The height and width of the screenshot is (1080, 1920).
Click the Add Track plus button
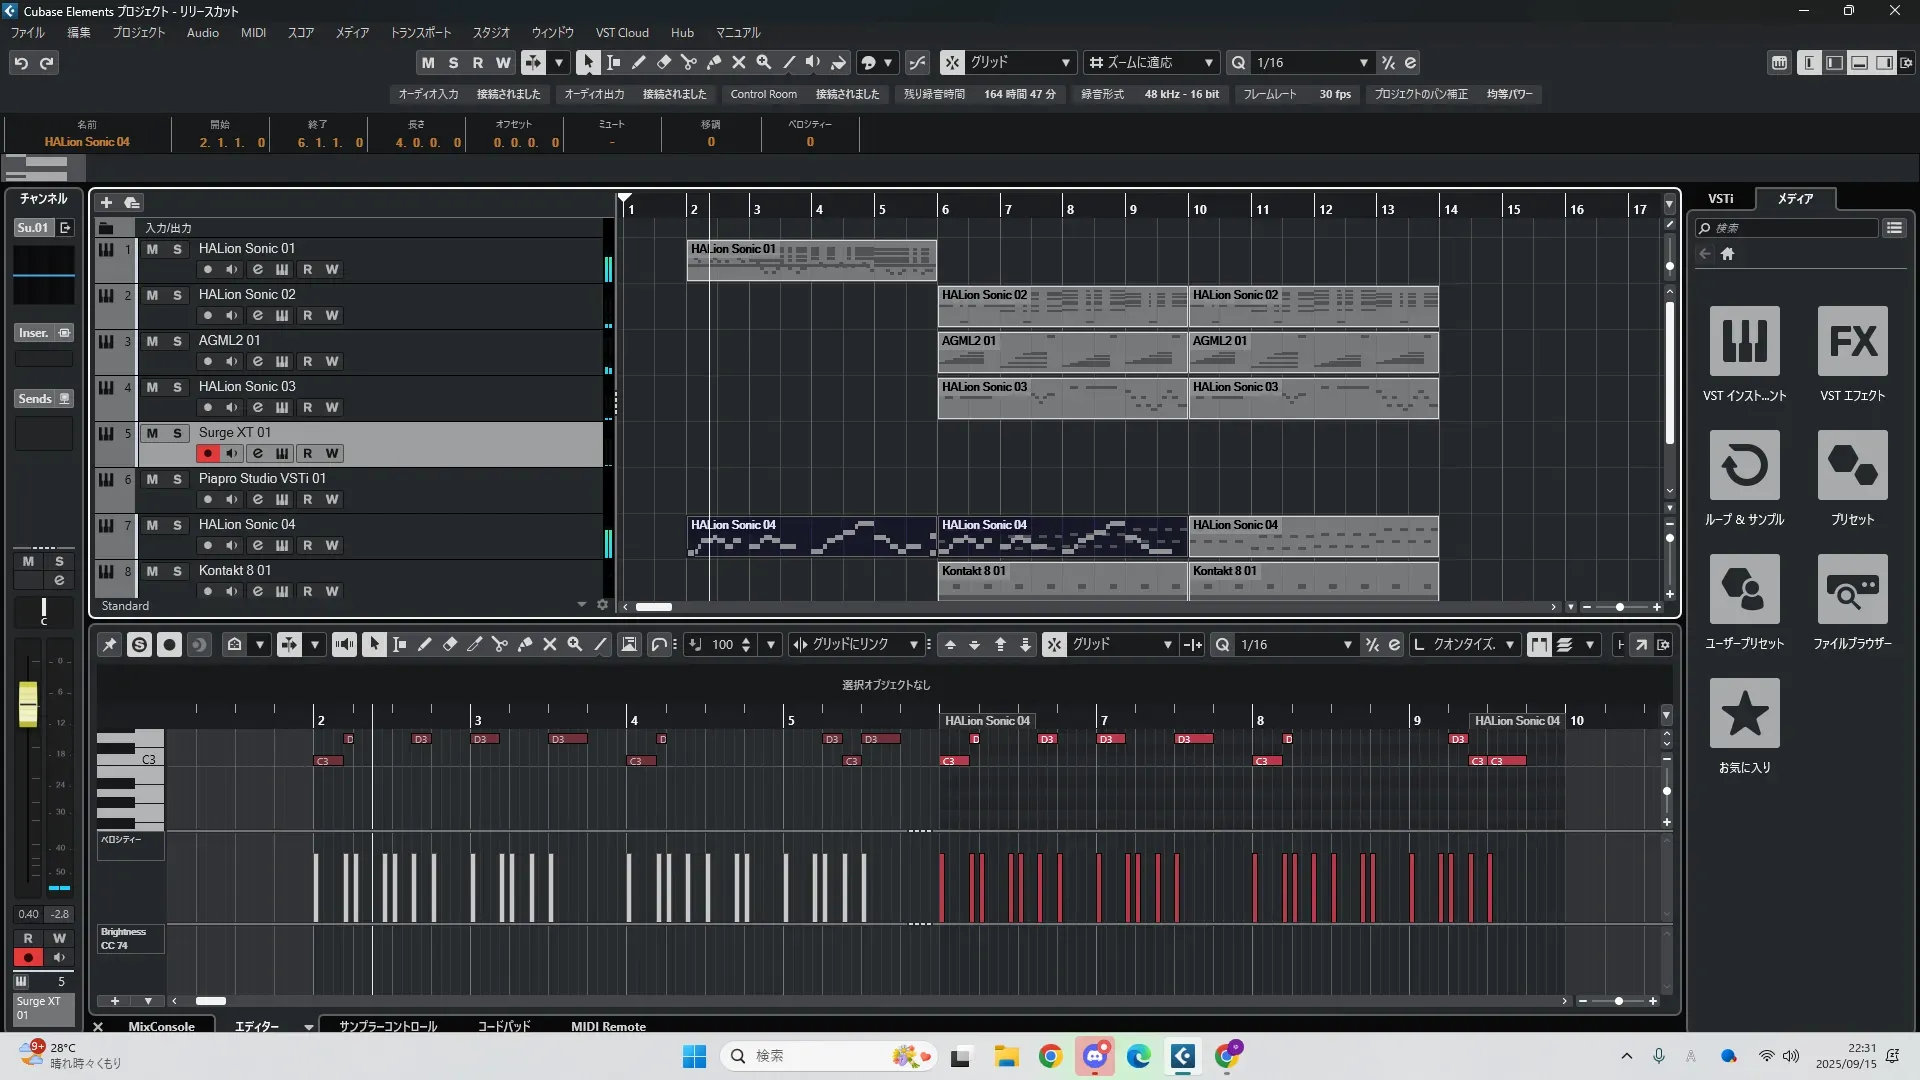tap(107, 203)
